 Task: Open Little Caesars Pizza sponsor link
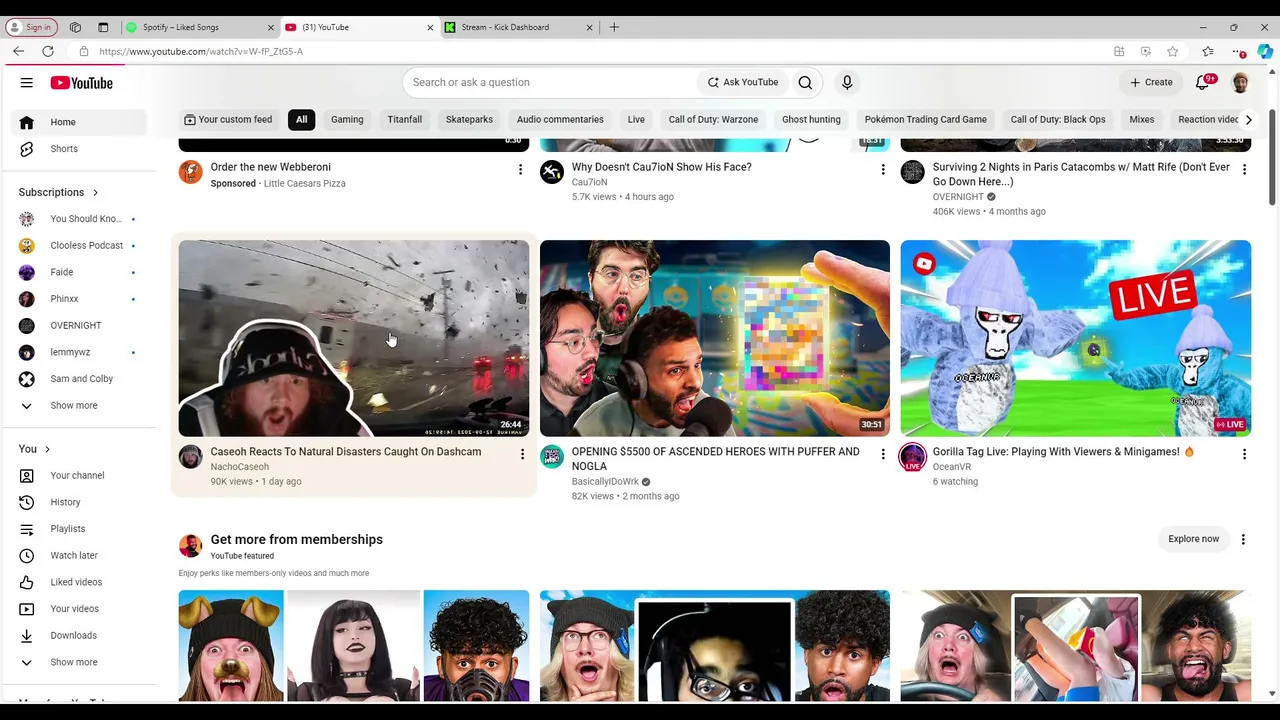304,184
